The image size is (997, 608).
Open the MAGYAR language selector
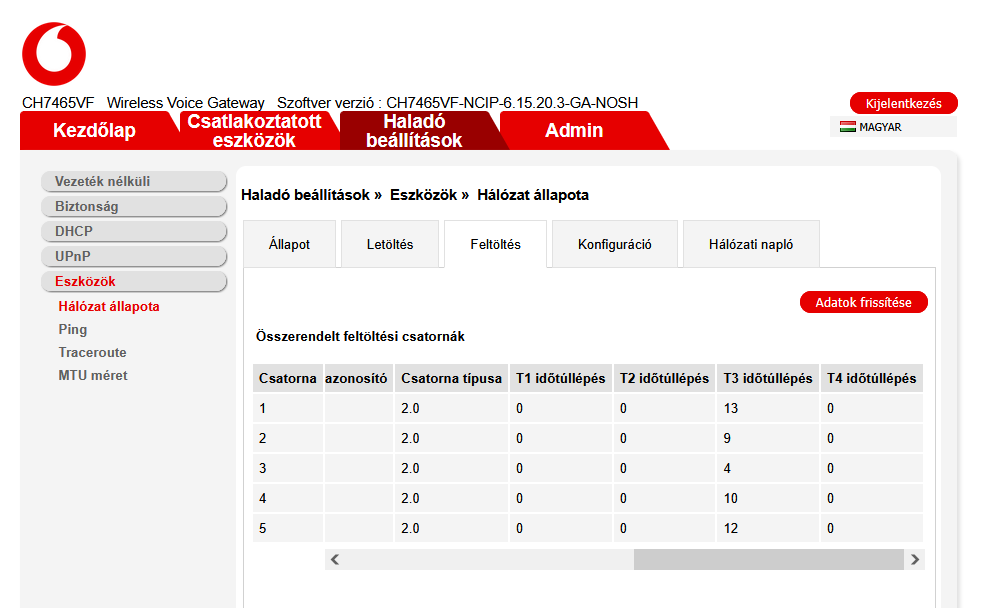(893, 127)
